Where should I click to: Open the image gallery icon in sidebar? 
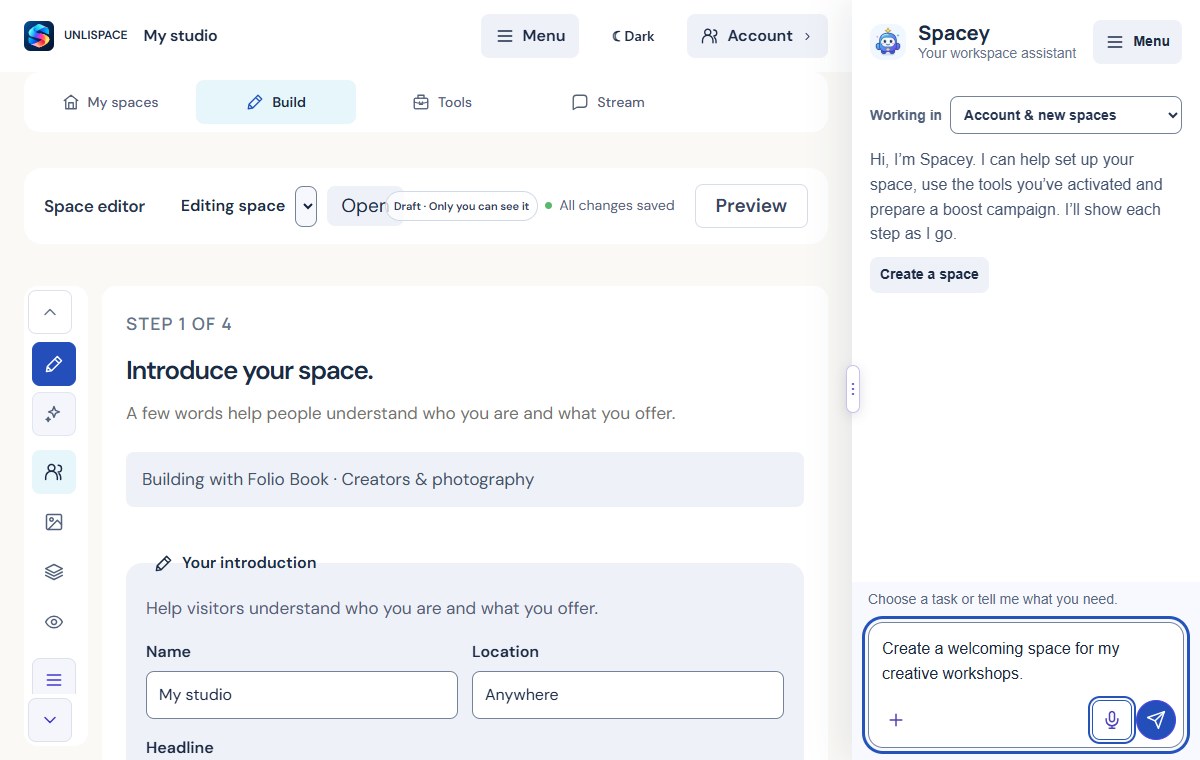point(54,522)
